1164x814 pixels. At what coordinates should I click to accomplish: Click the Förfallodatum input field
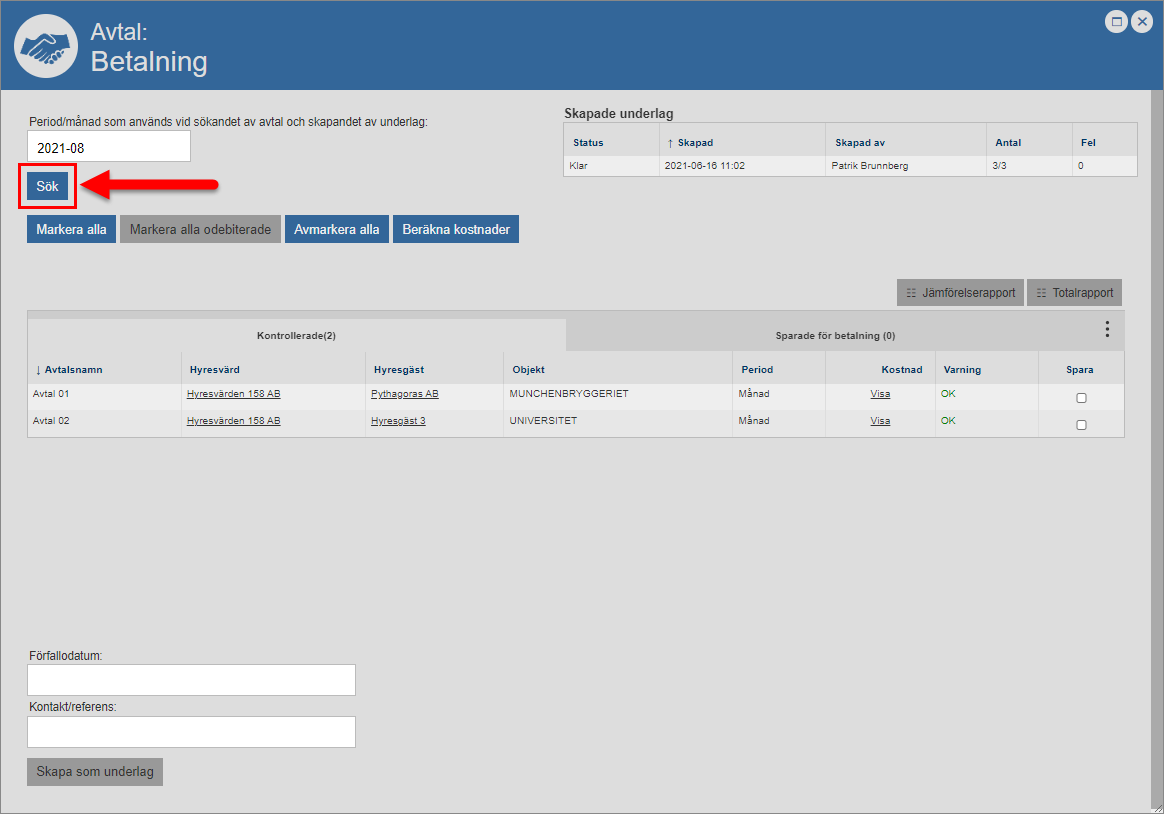pyautogui.click(x=191, y=680)
